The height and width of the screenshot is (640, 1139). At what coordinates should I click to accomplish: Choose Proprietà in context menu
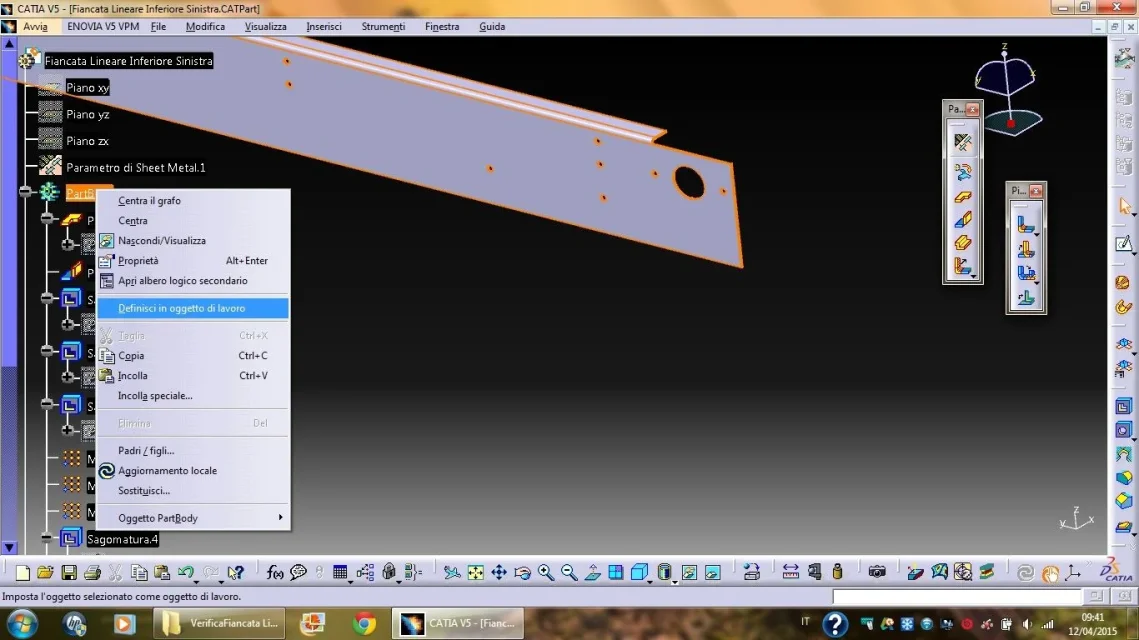point(192,260)
